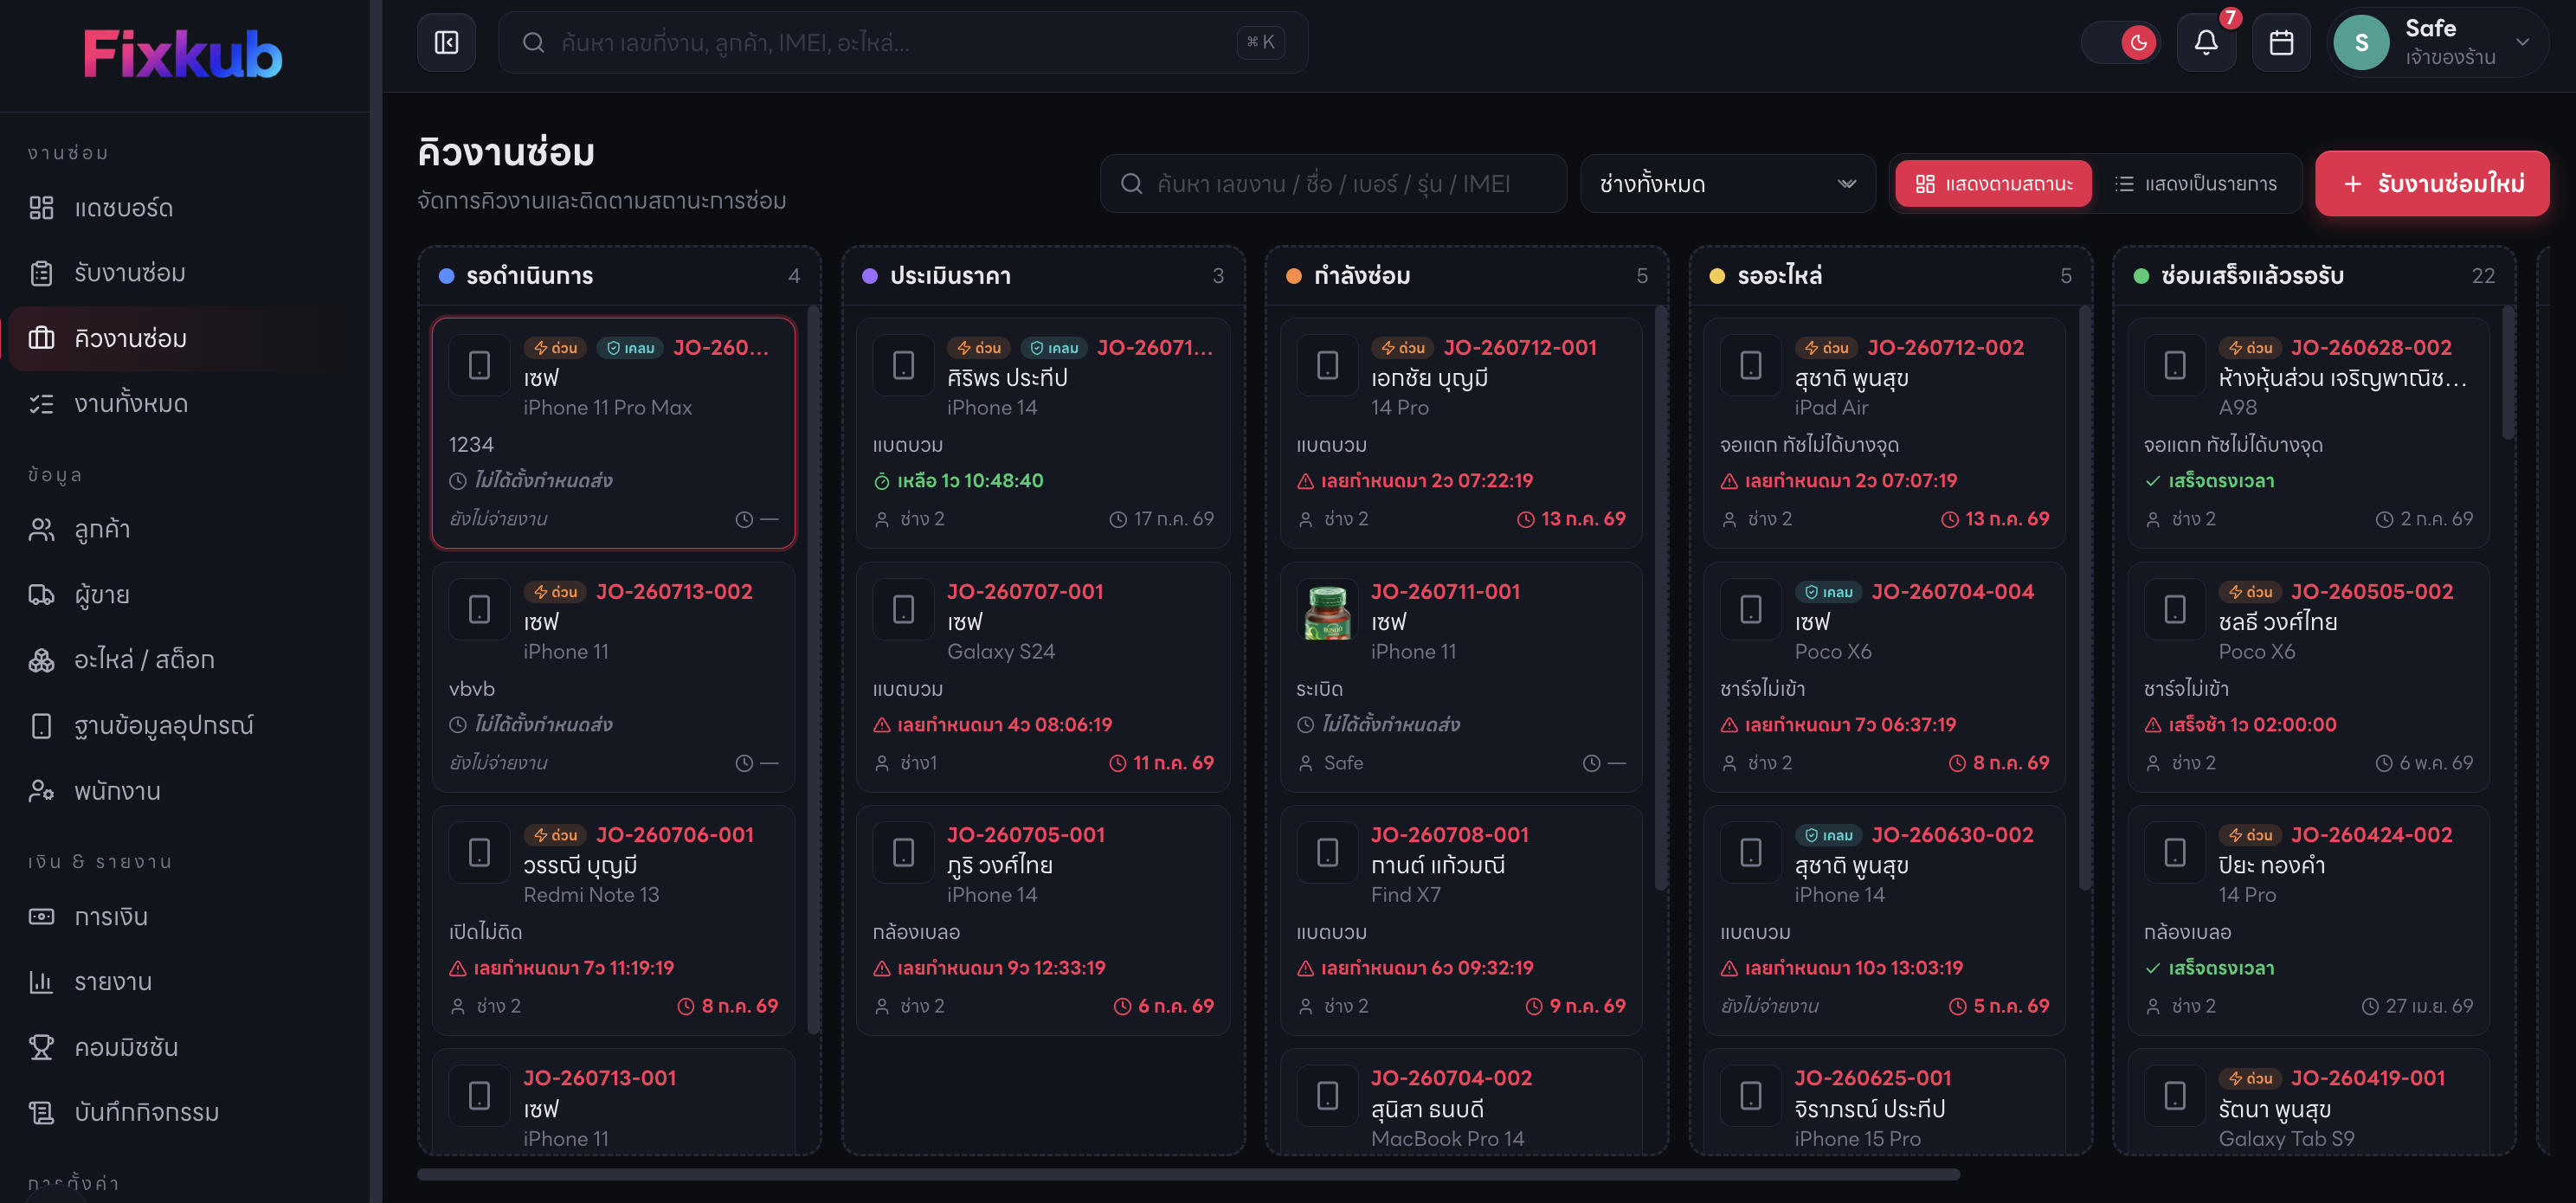Screen dimensions: 2576x1203
Task: Collapse the sidebar panel icon
Action: pos(446,42)
